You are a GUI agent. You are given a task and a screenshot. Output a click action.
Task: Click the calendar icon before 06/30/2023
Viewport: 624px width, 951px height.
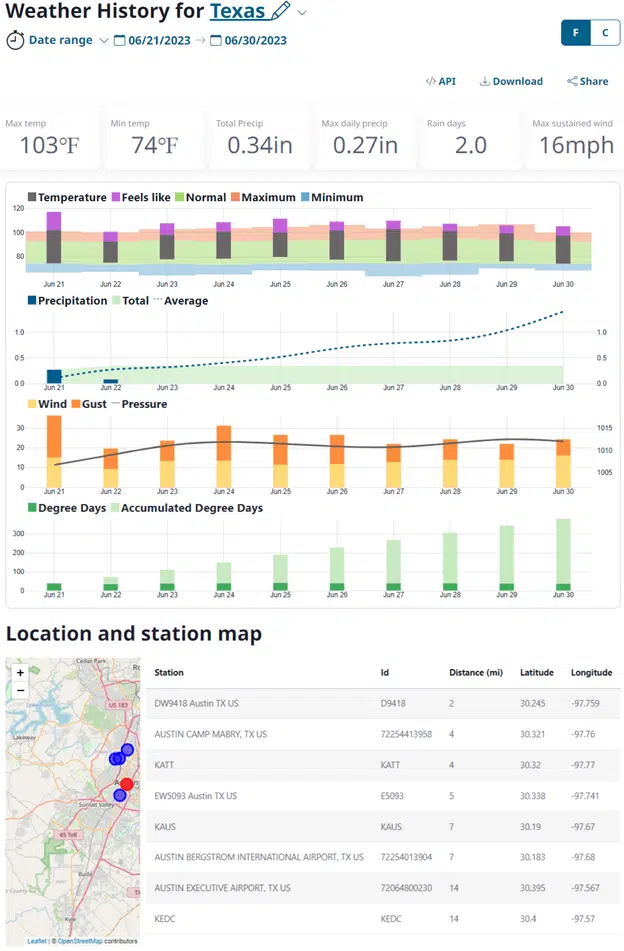click(x=216, y=41)
